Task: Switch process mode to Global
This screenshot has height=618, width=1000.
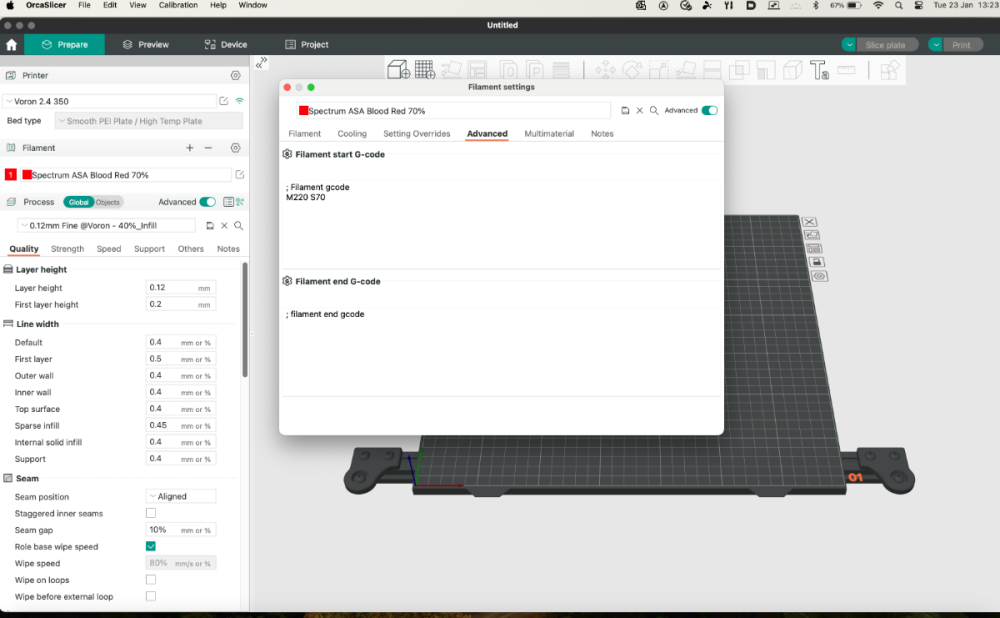Action: pyautogui.click(x=78, y=202)
